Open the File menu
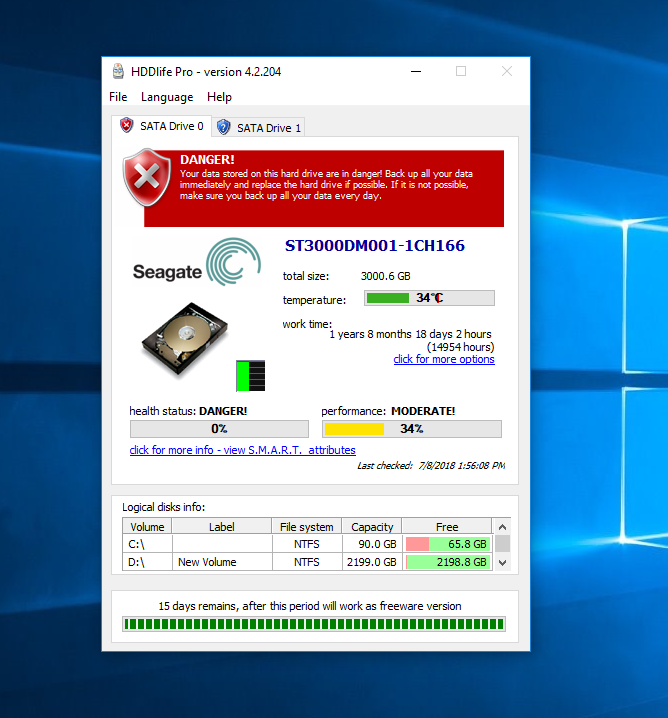The width and height of the screenshot is (668, 718). click(x=118, y=97)
